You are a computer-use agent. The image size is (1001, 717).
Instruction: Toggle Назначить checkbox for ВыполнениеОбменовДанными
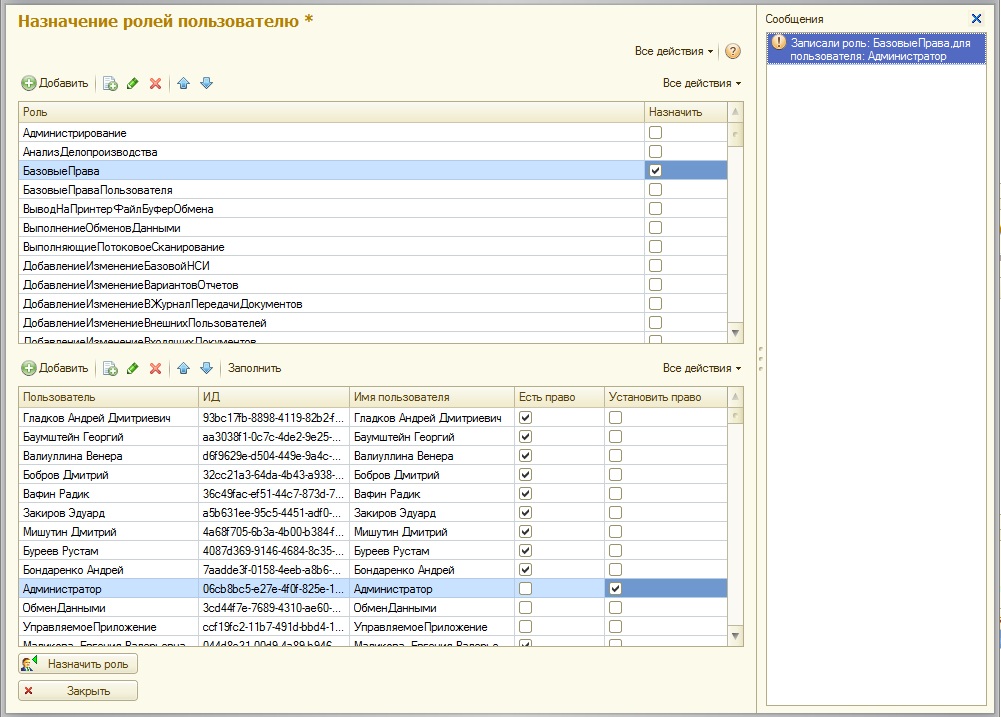tap(656, 228)
